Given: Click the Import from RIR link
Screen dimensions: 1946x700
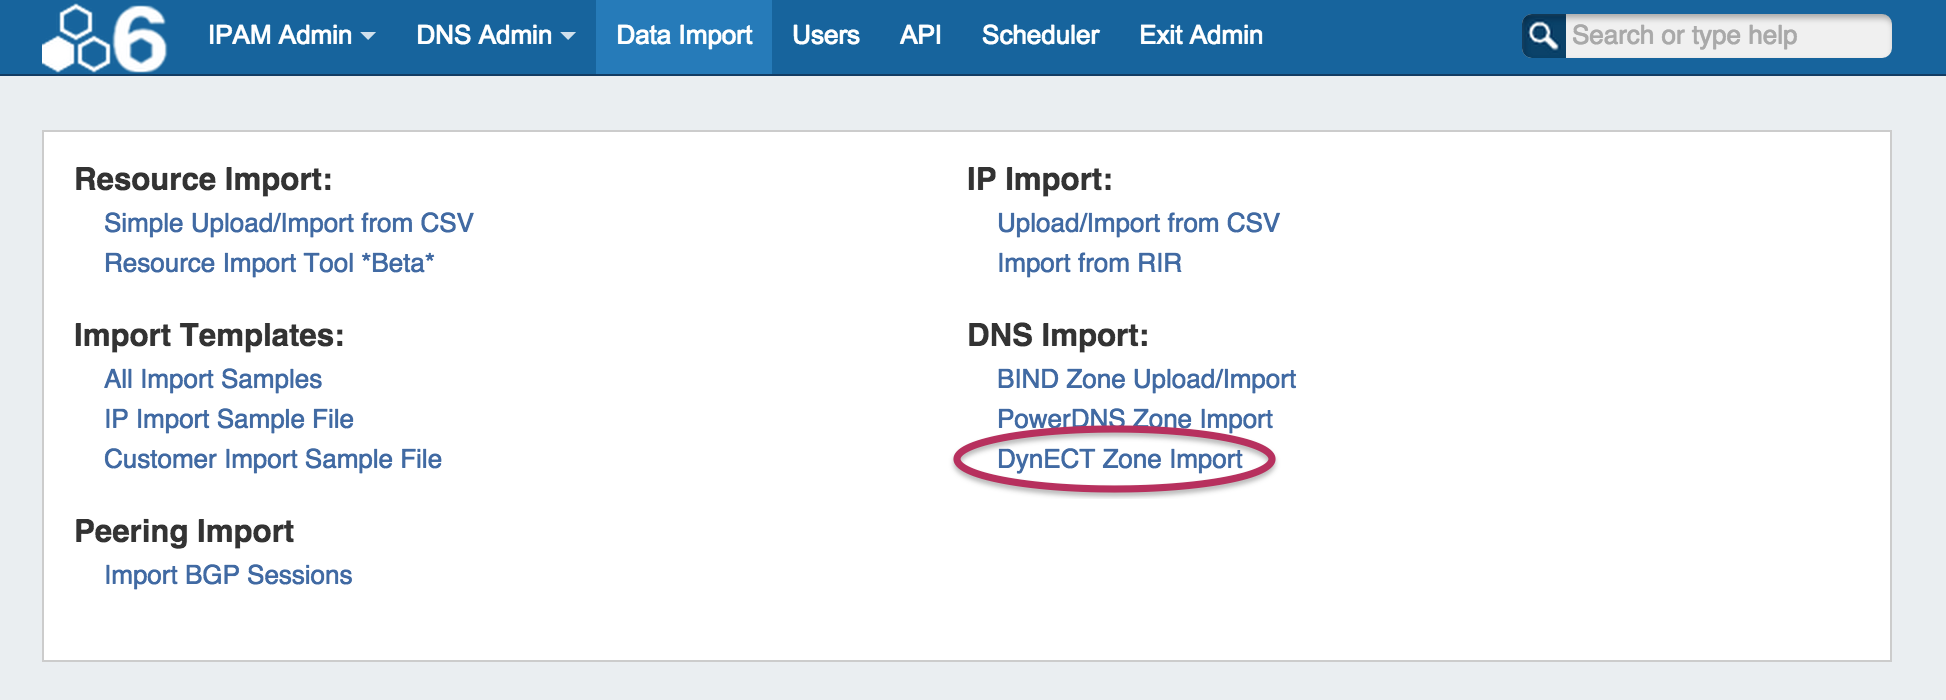Looking at the screenshot, I should coord(1089,263).
